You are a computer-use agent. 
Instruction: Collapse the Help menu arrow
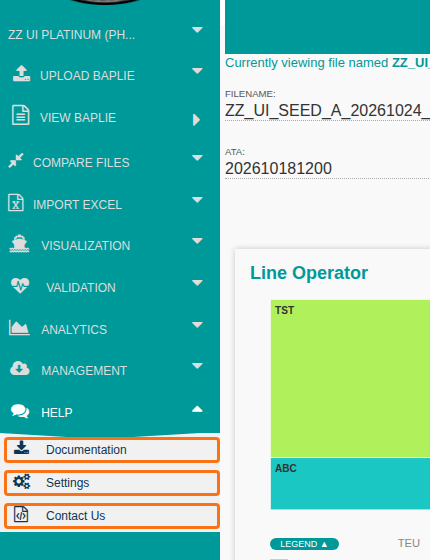tap(197, 409)
